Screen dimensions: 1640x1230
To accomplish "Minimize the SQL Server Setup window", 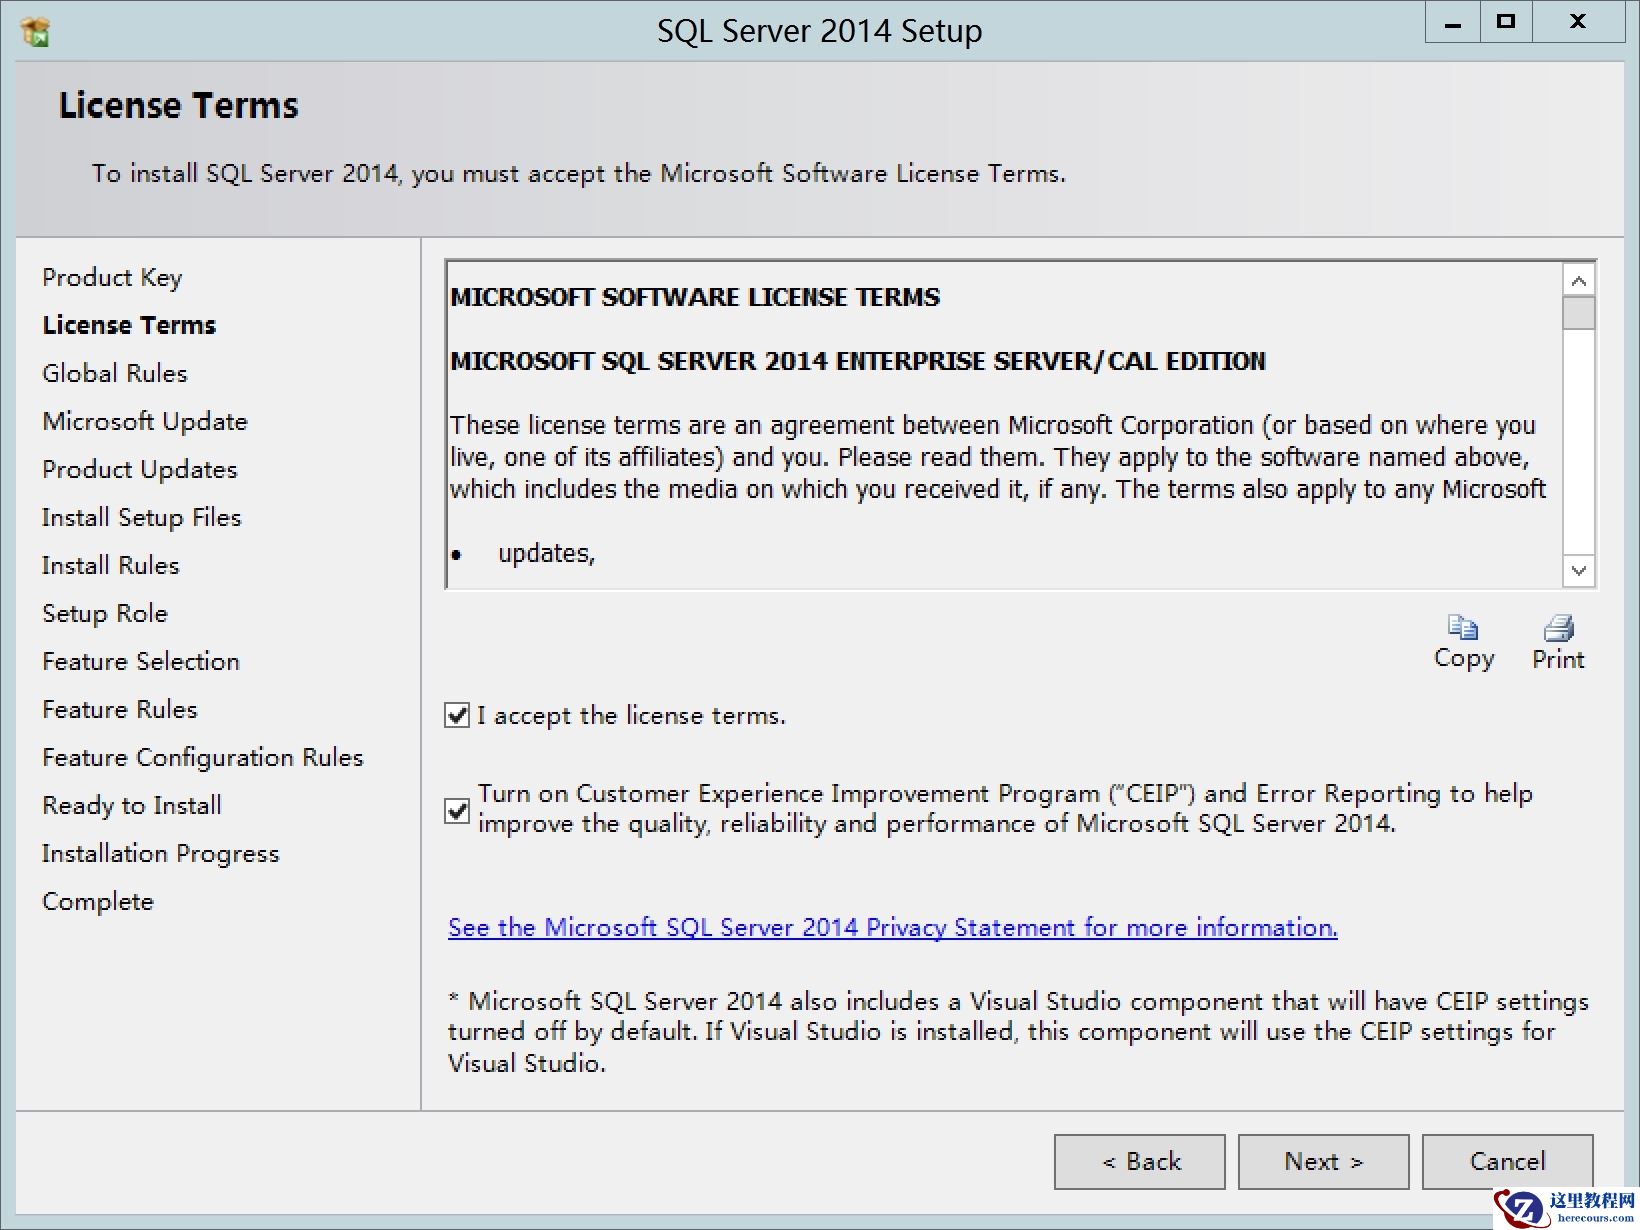I will [x=1453, y=22].
